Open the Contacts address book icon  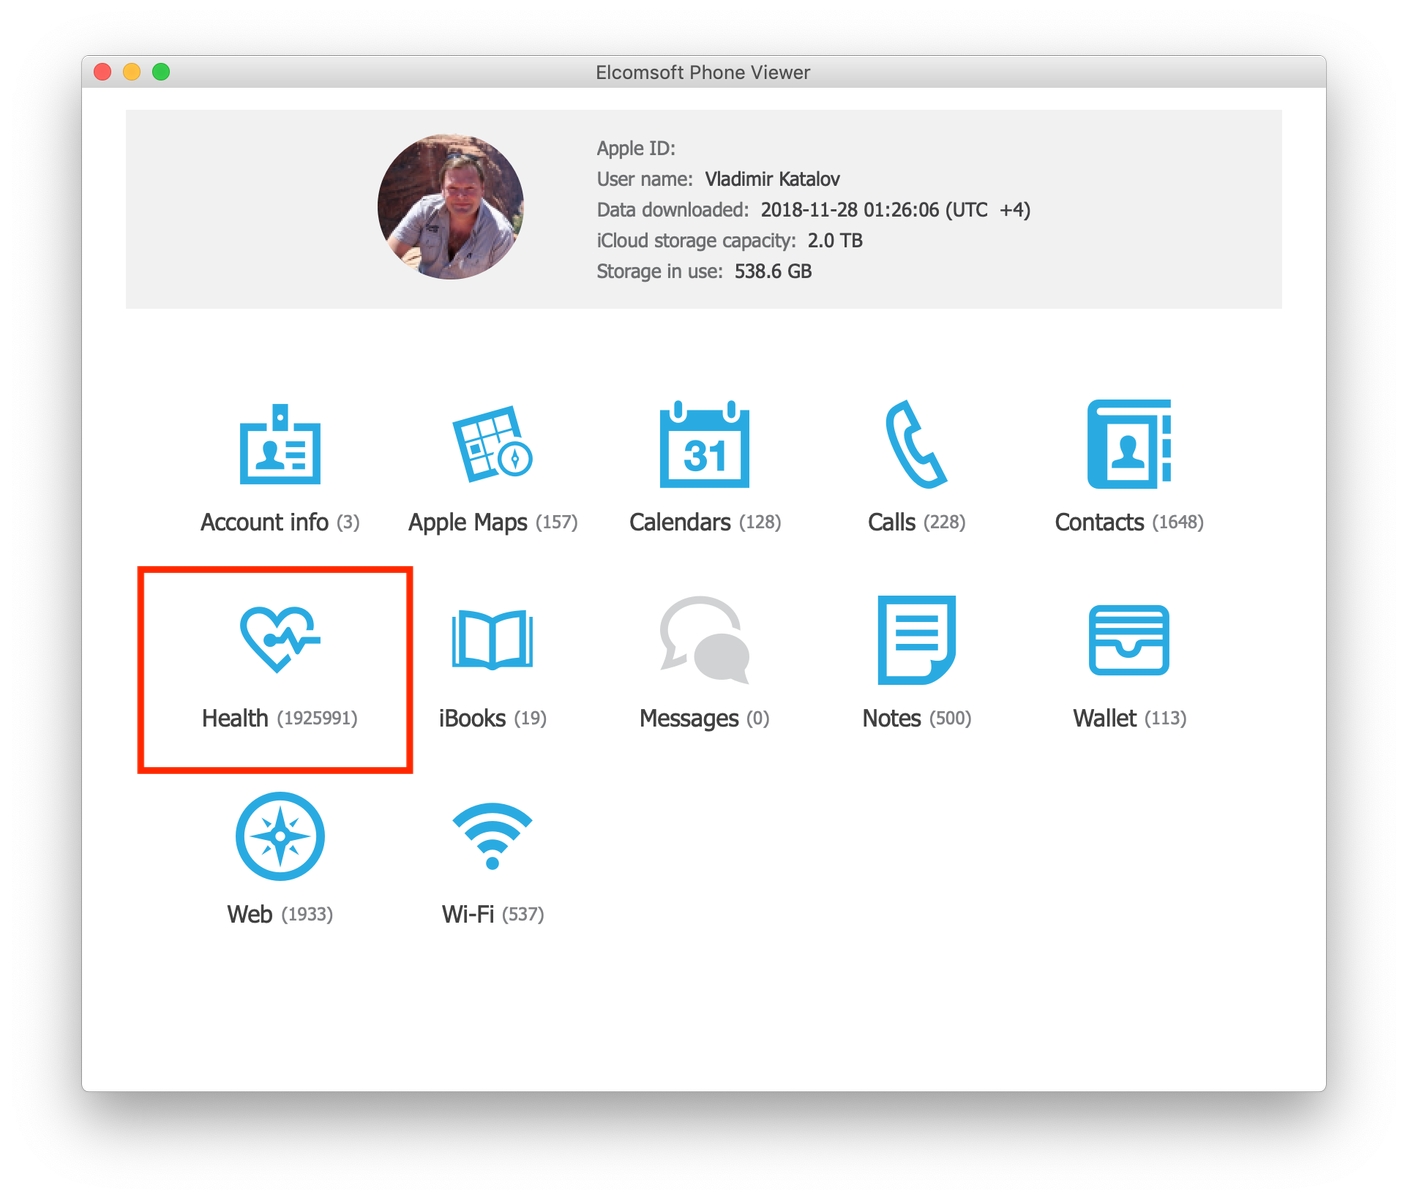1128,445
